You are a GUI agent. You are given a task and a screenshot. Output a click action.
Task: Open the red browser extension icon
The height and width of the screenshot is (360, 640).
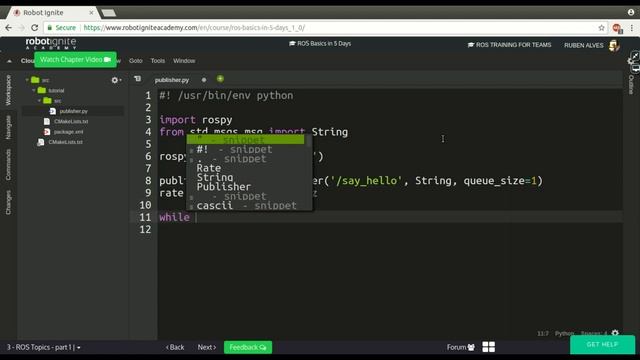pyautogui.click(x=617, y=28)
